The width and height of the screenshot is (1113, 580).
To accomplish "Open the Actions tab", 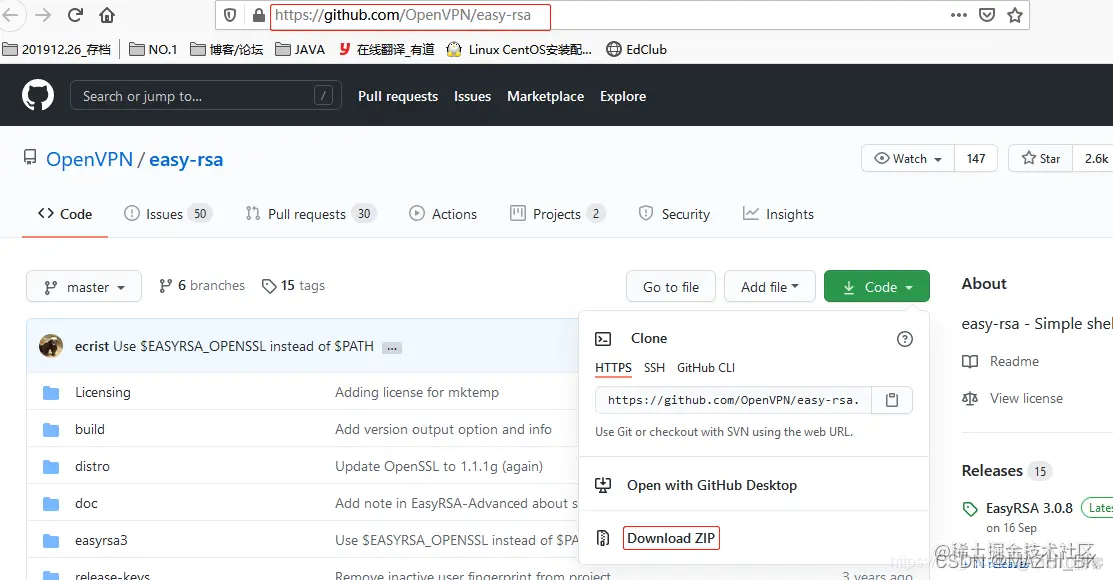I will (x=443, y=214).
